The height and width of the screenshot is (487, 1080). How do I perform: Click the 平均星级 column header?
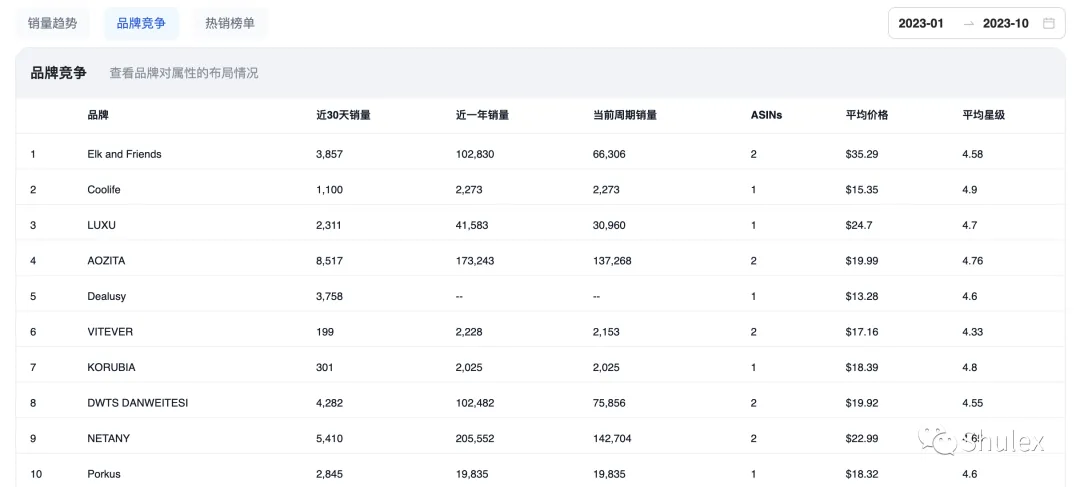click(x=984, y=115)
